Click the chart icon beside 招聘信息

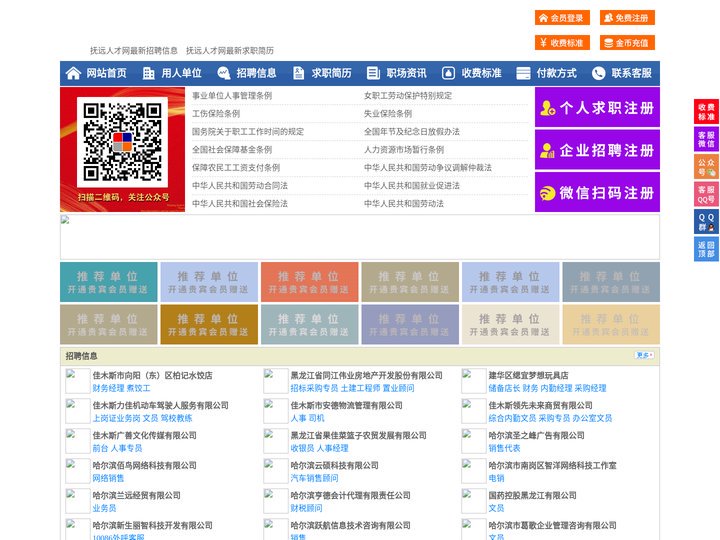(224, 73)
